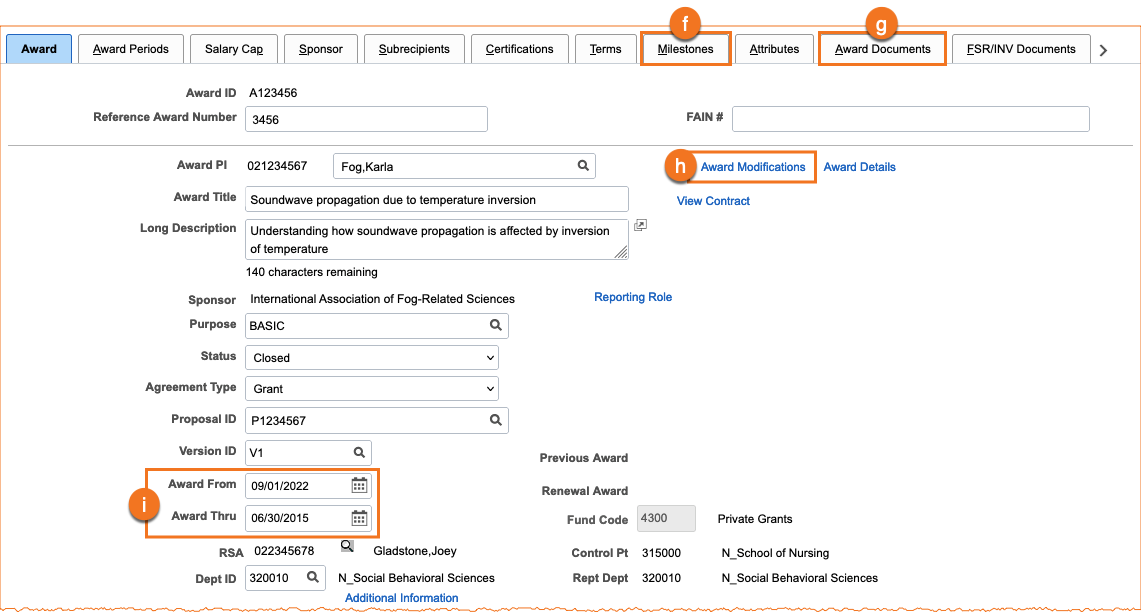Open the Status dropdown showing Closed

[x=372, y=358]
